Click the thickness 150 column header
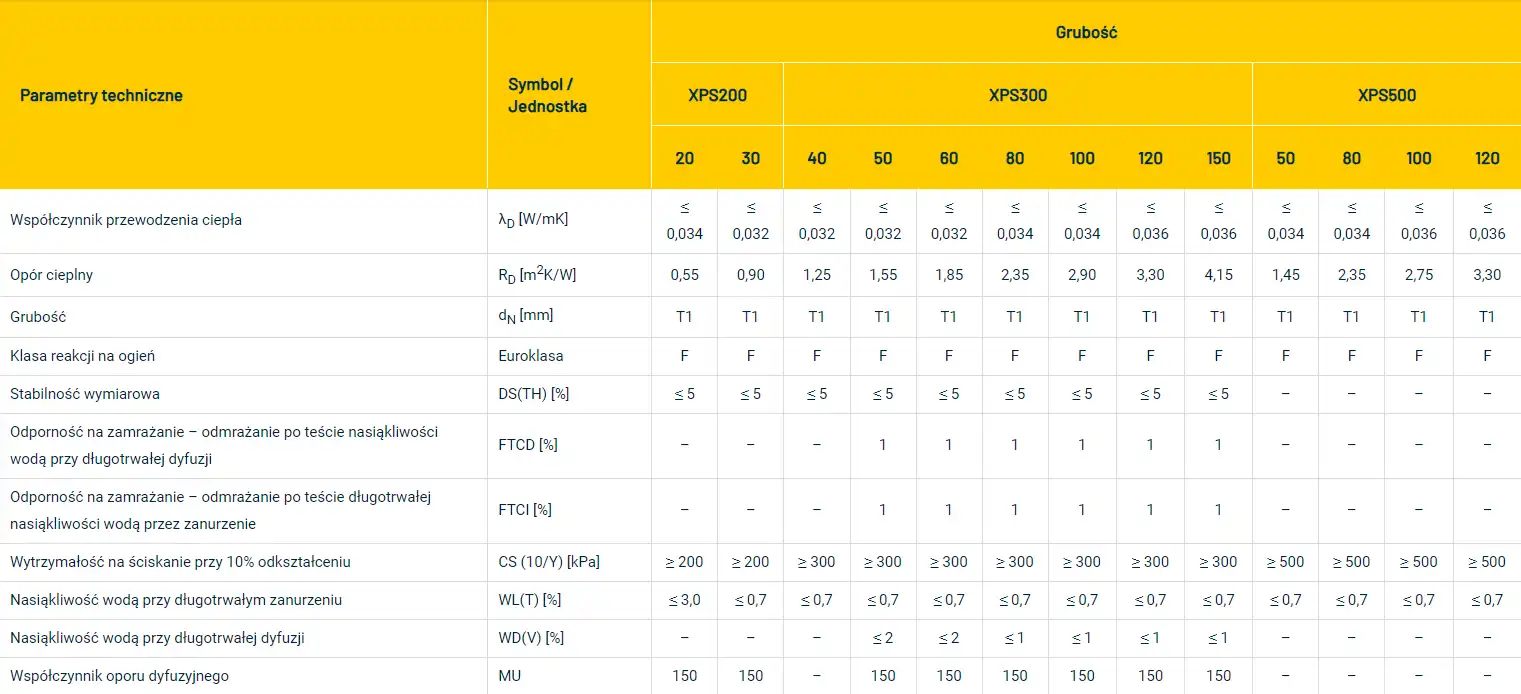The width and height of the screenshot is (1521, 694). pyautogui.click(x=1217, y=158)
